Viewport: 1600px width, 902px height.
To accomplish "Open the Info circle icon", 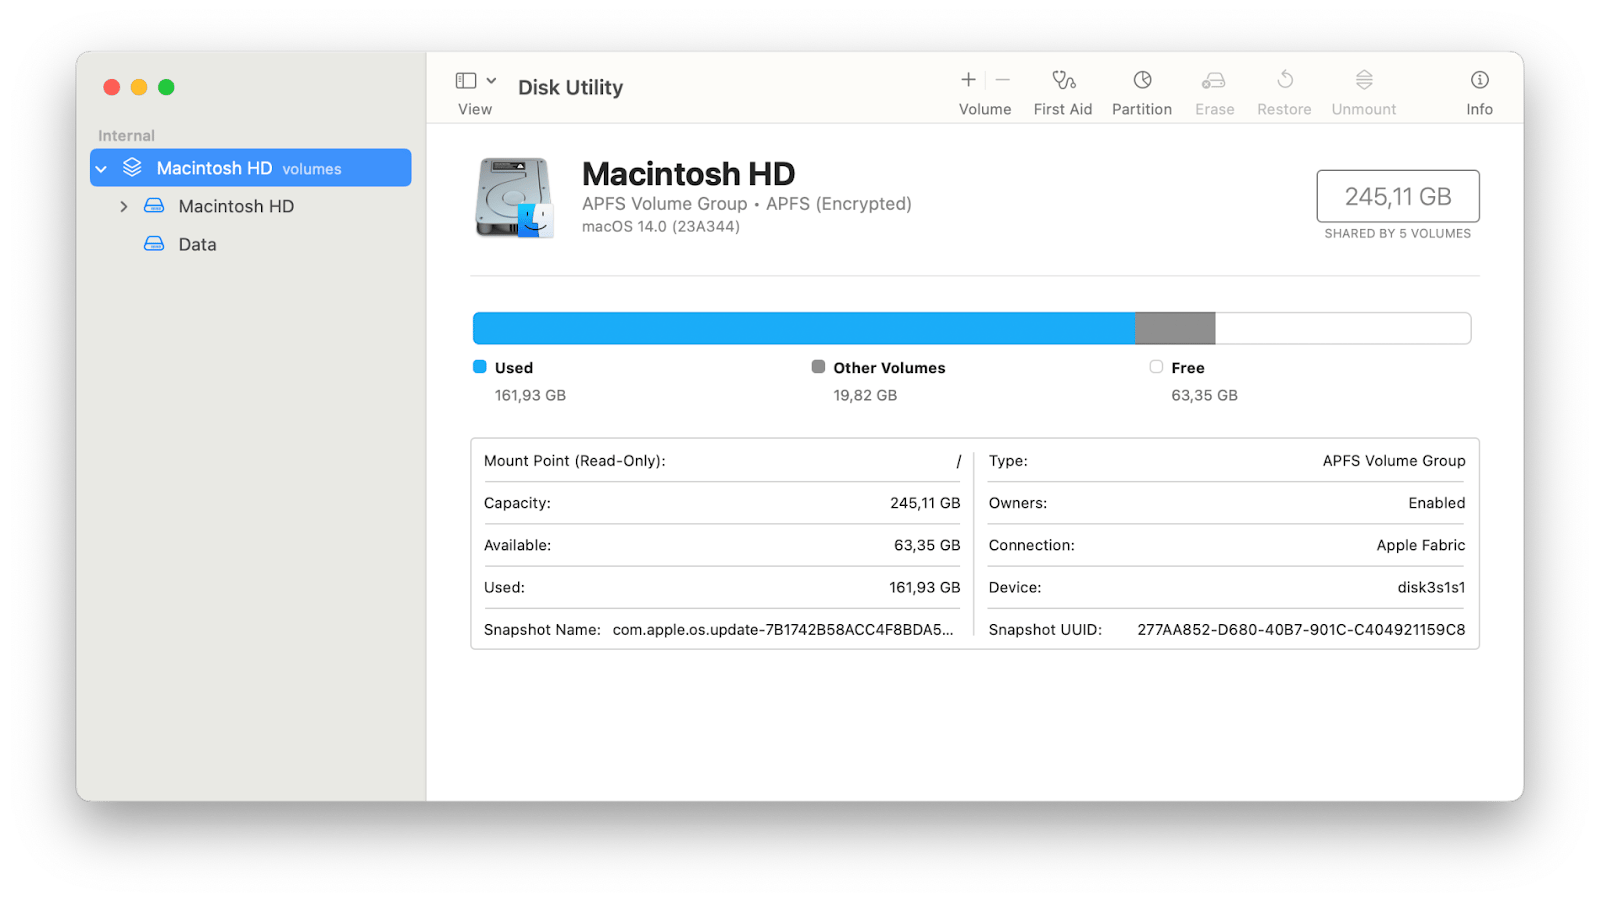I will pos(1480,80).
